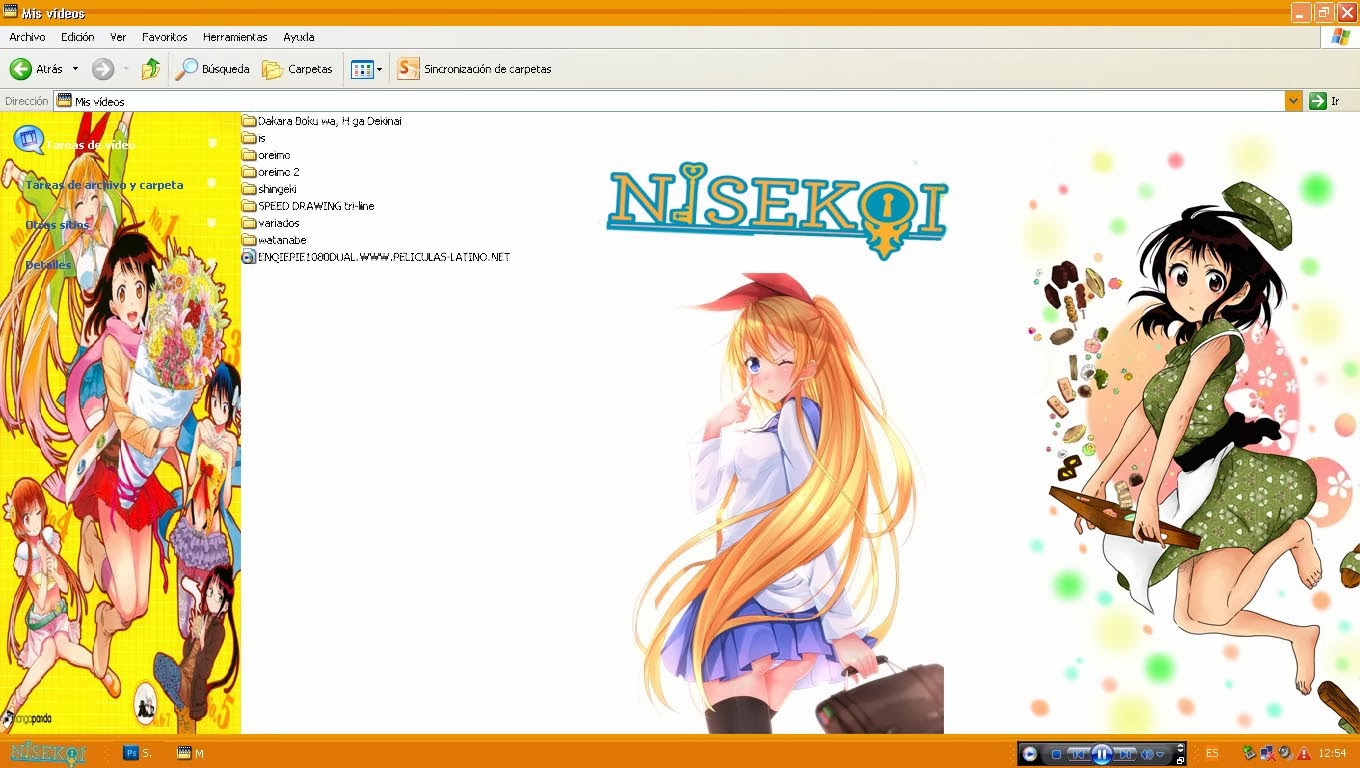Click the Detalles header text
Viewport: 1360px width, 768px height.
[48, 265]
